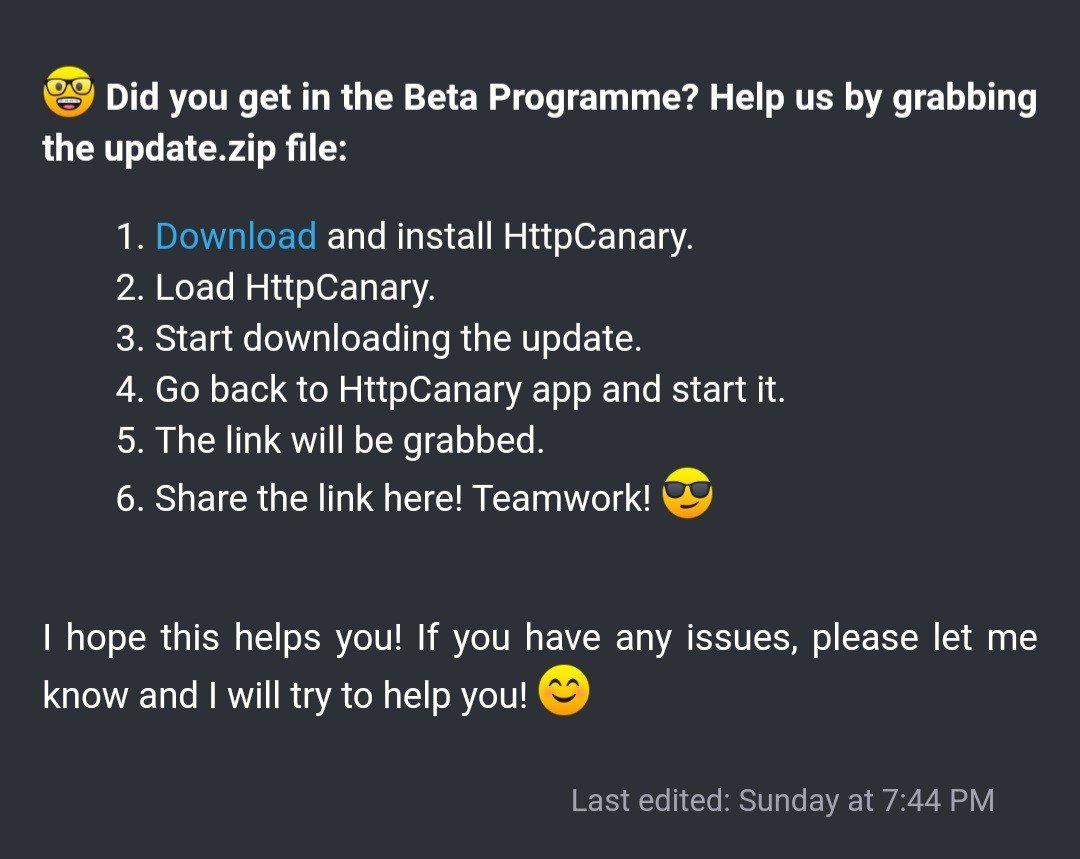
Task: Click "Share the link here!" text
Action: point(308,498)
